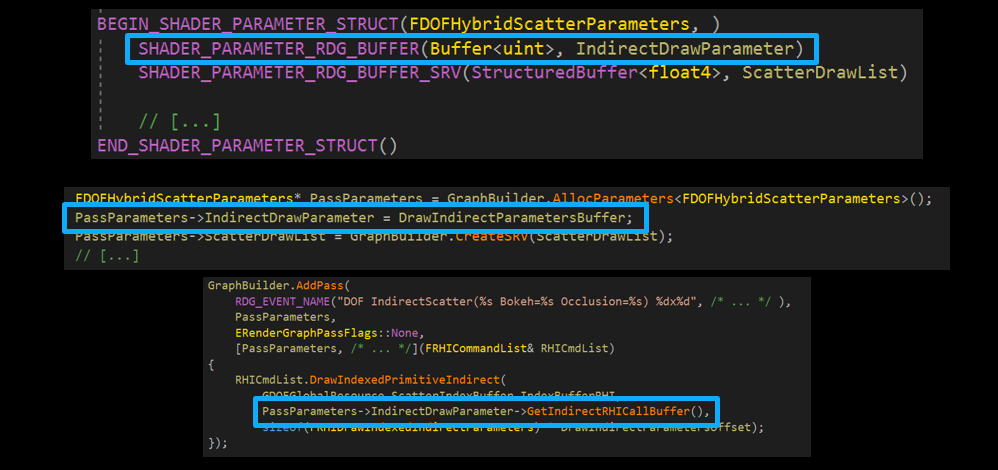Viewport: 998px width, 470px height.
Task: Click the BEGIN_SHADER_PARAMETER_STRUCT macro name
Action: click(248, 25)
